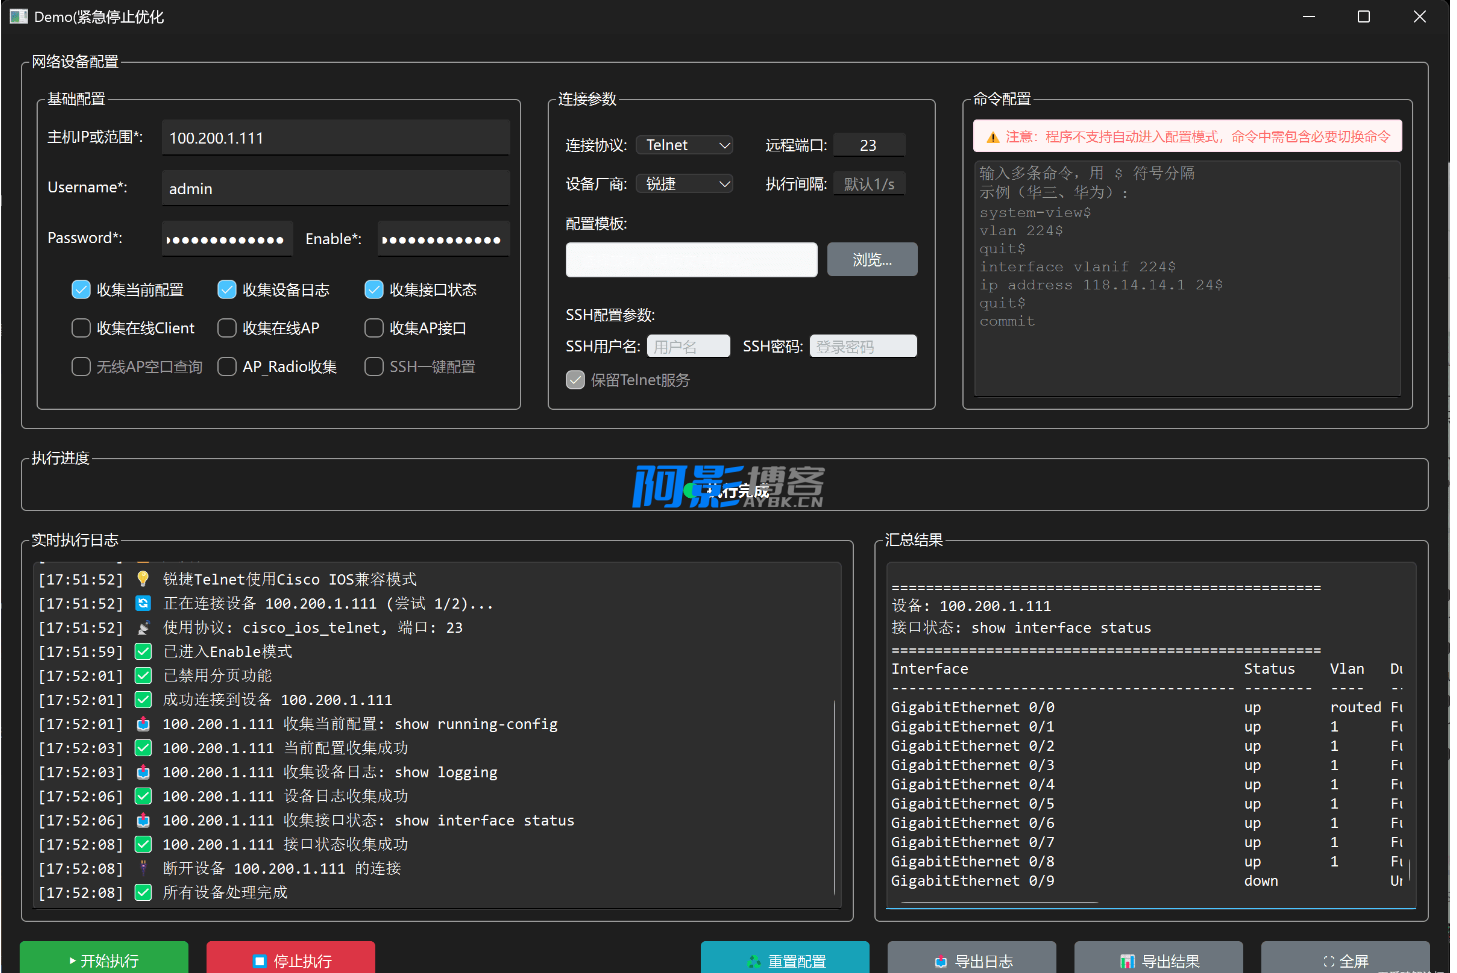Disable the 收集接口状态 checkbox
This screenshot has height=973, width=1457.
click(x=374, y=290)
